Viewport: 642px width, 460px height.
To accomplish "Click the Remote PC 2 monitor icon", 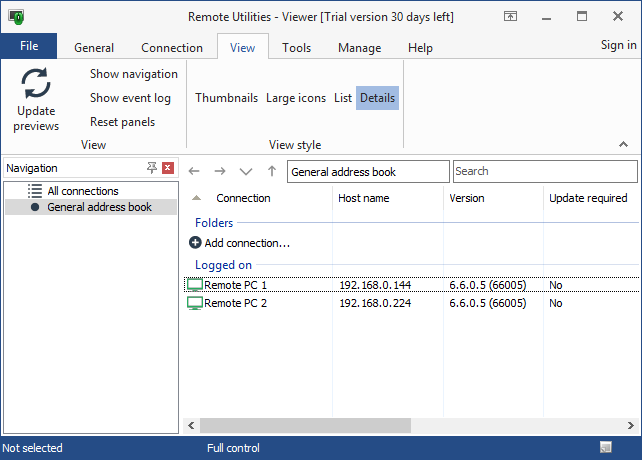I will [x=195, y=303].
